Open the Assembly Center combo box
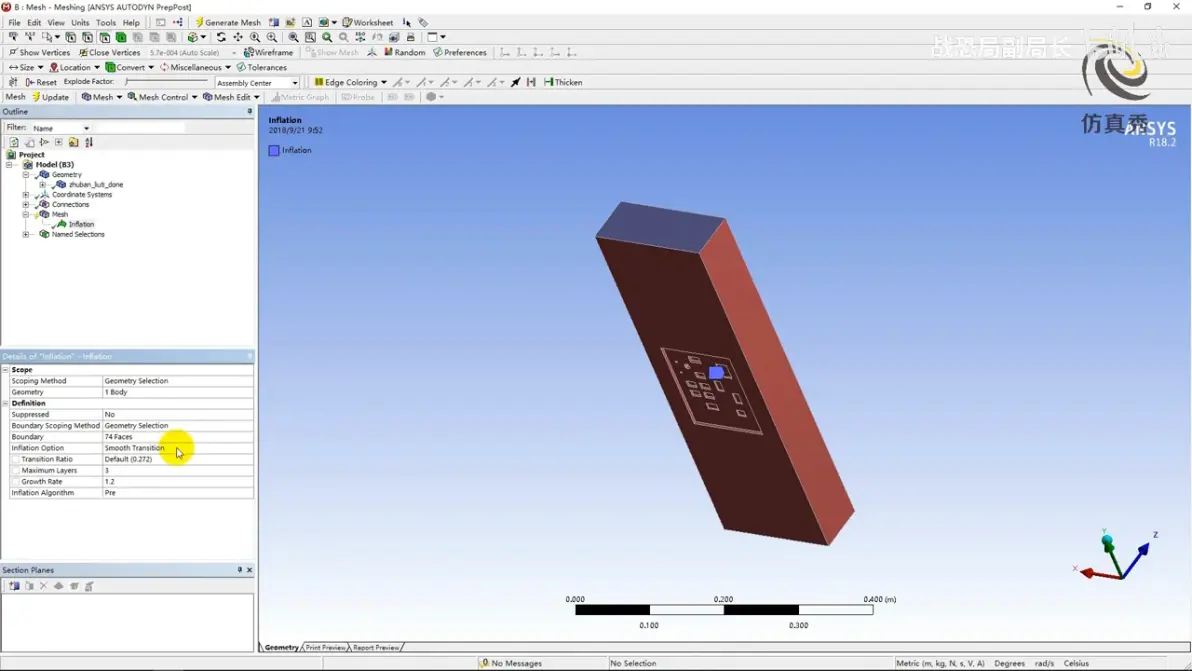The width and height of the screenshot is (1192, 671). (257, 83)
